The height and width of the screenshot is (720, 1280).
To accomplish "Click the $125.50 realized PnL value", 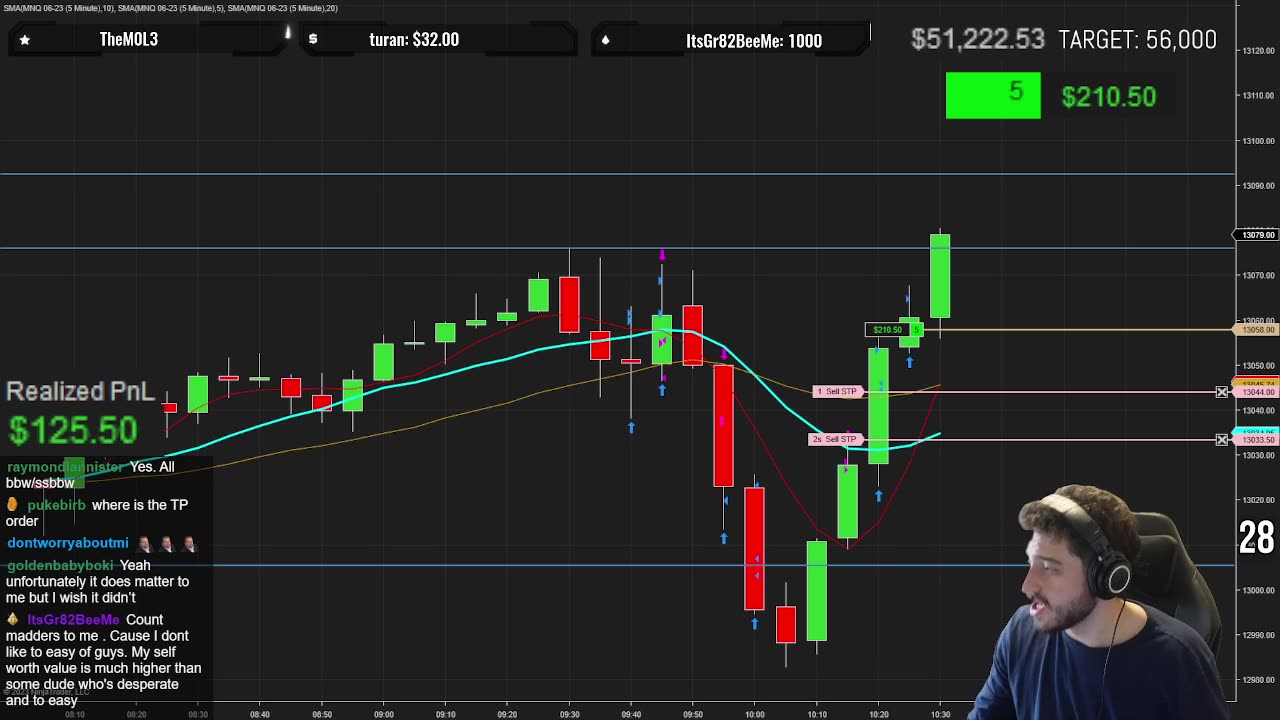I will point(73,430).
